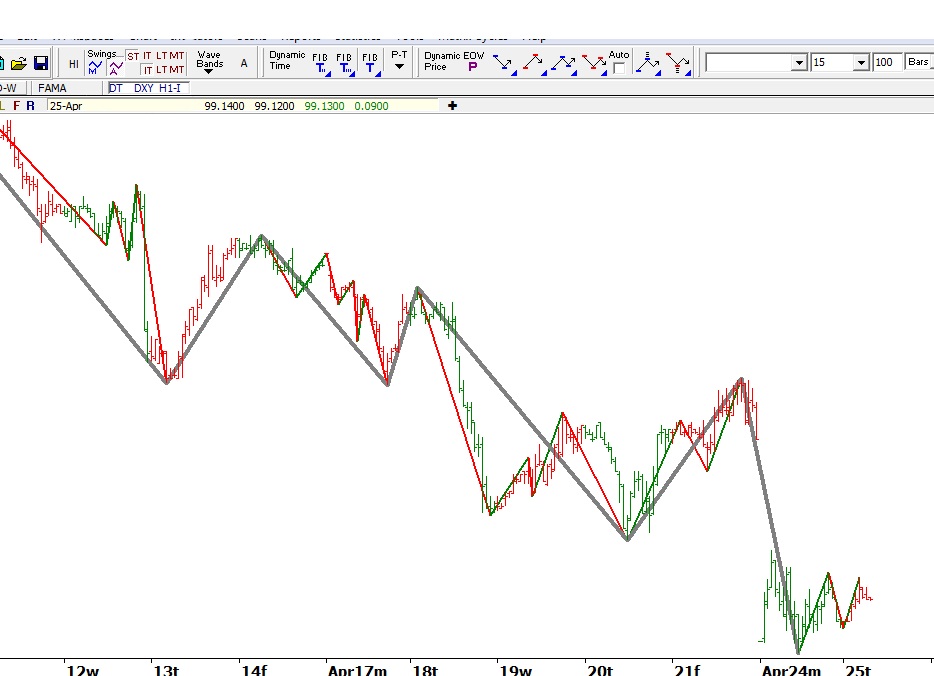Select the first FIB tool after Dynamic Time
The image size is (934, 676).
(320, 64)
